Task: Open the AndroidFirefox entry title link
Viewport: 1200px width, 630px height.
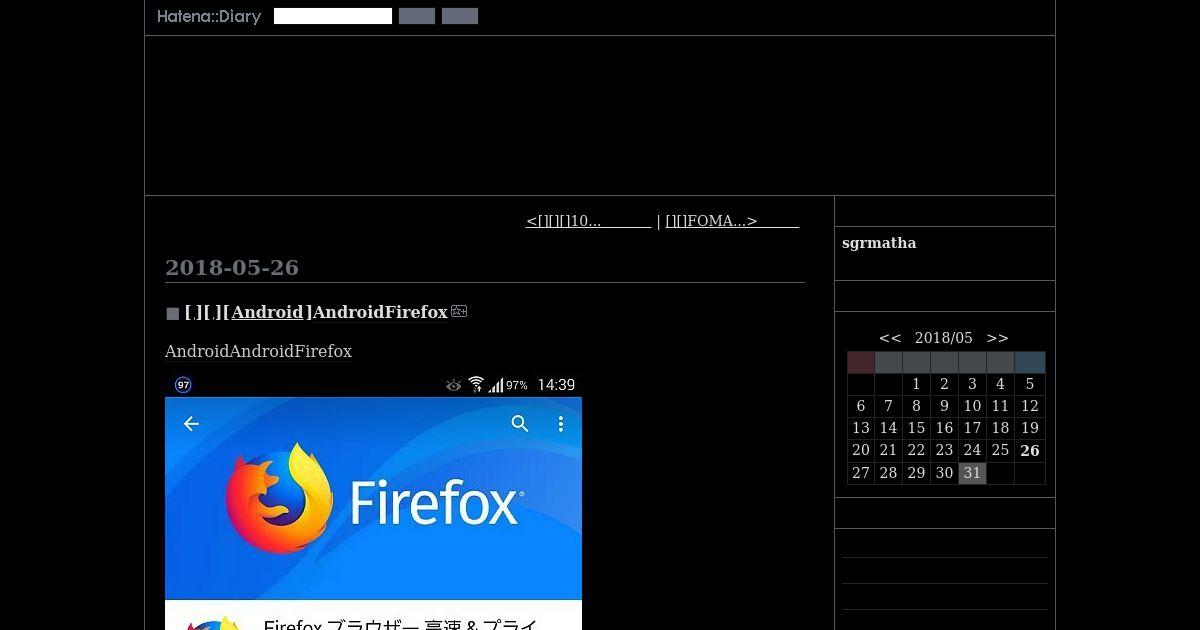Action: point(380,312)
